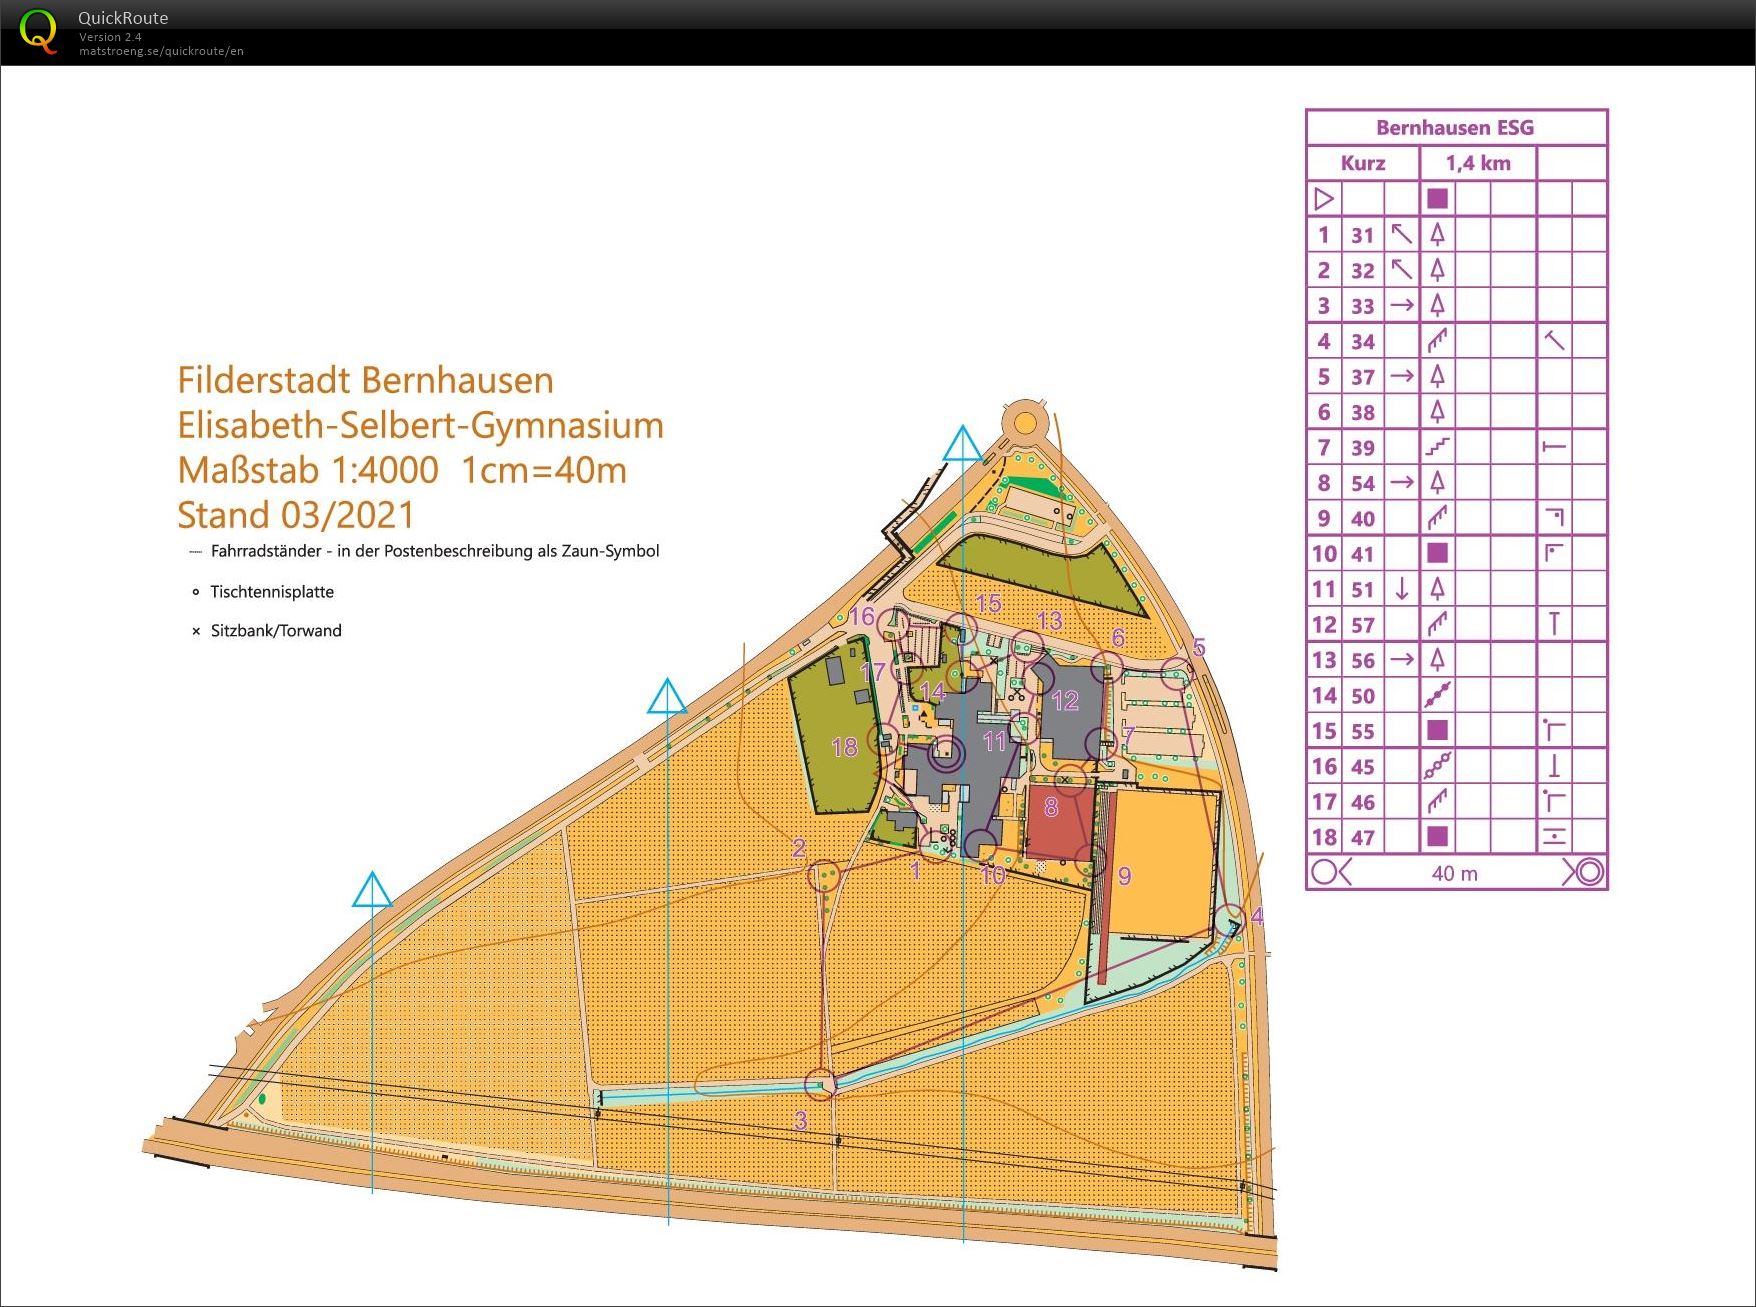Click the roundabout at the map's top
This screenshot has height=1307, width=1756.
1024,423
